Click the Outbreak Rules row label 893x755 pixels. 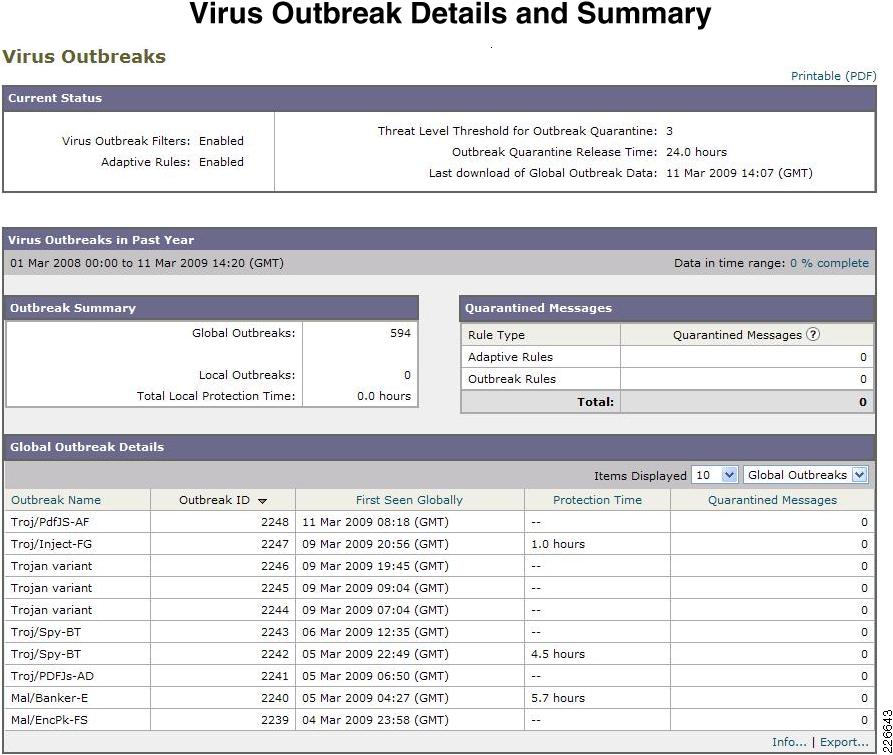[x=511, y=379]
